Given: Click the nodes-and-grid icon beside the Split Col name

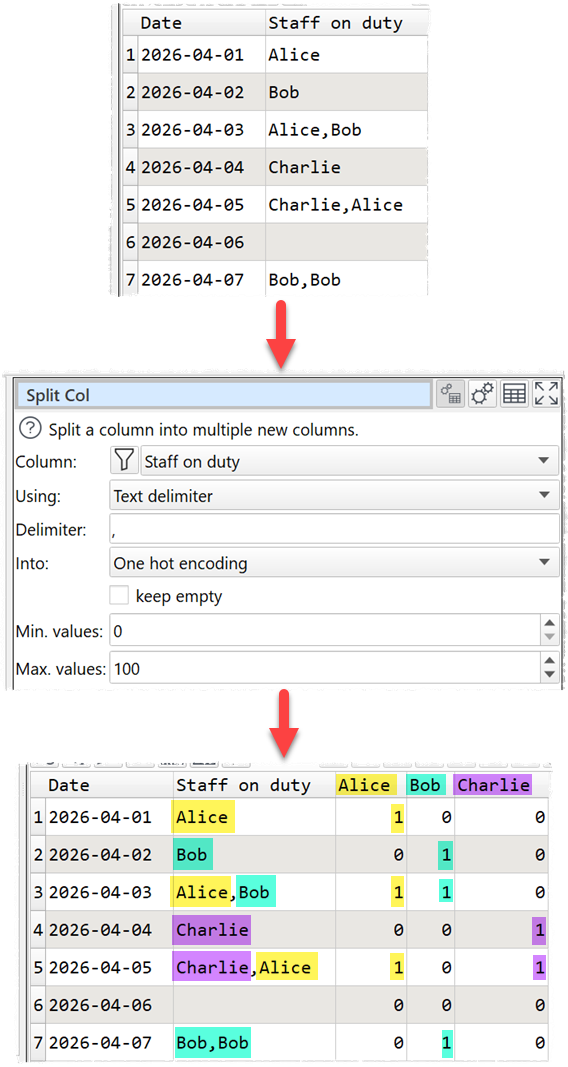Looking at the screenshot, I should coord(450,395).
